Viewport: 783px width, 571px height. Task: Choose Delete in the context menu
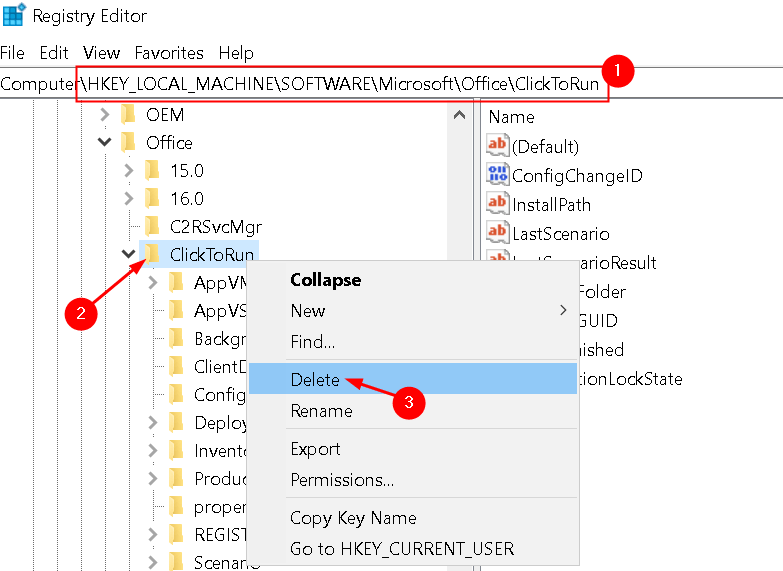[412, 379]
